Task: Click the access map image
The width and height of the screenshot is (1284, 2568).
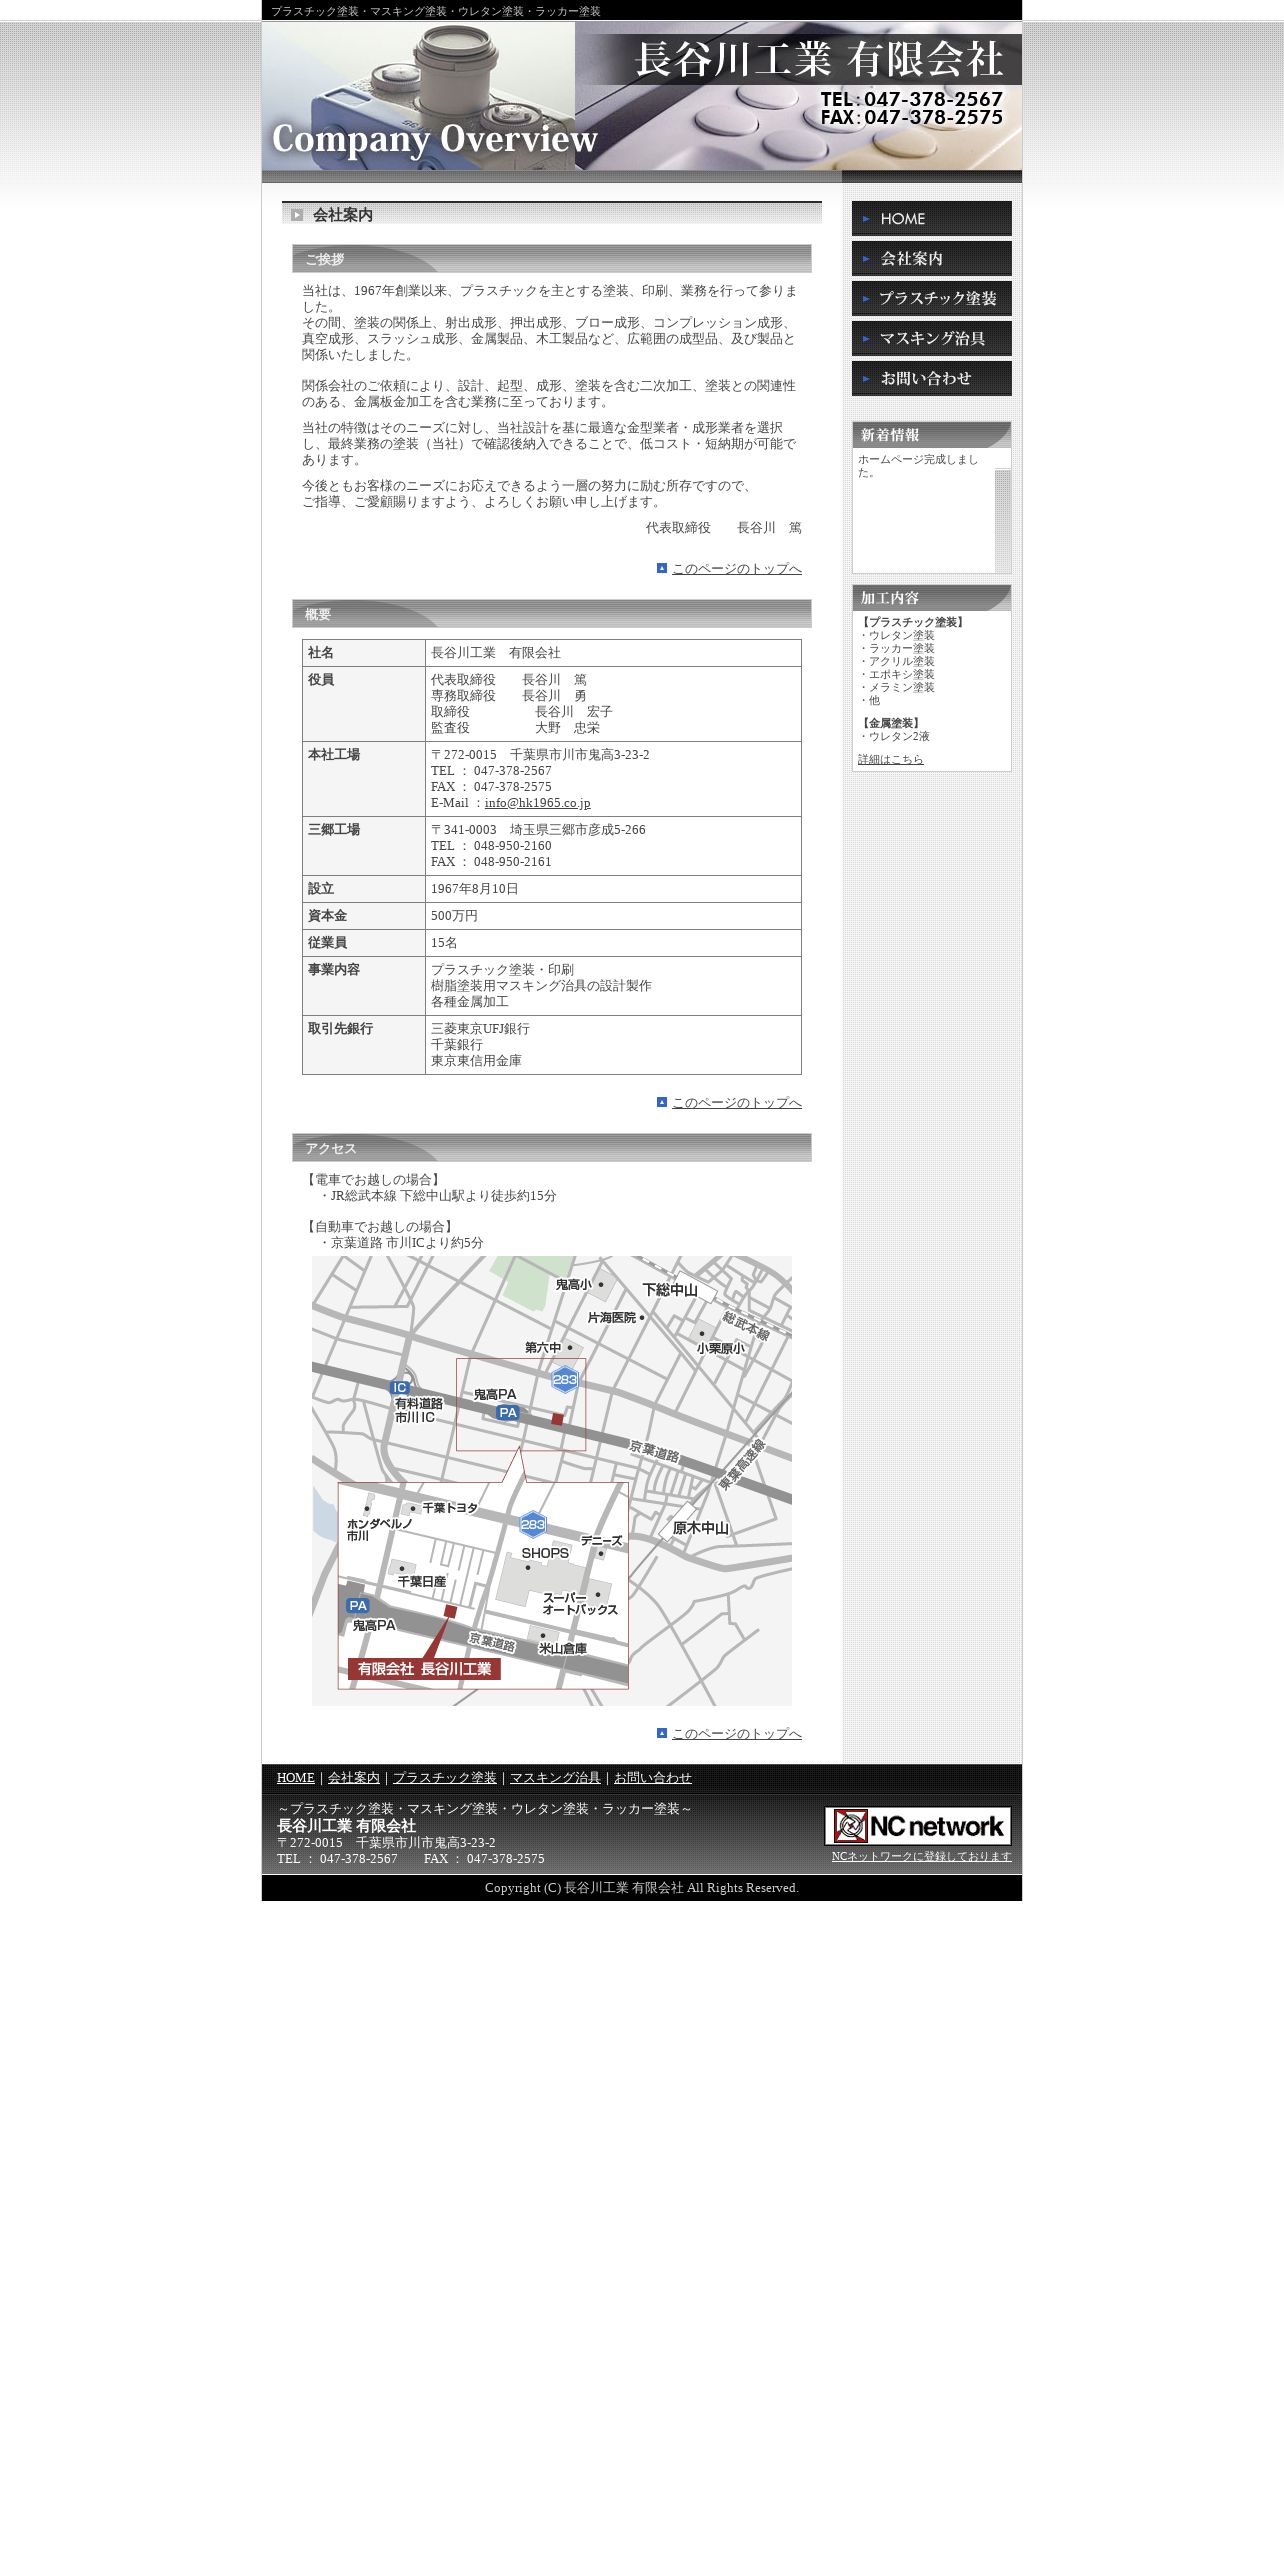Action: [x=551, y=1481]
